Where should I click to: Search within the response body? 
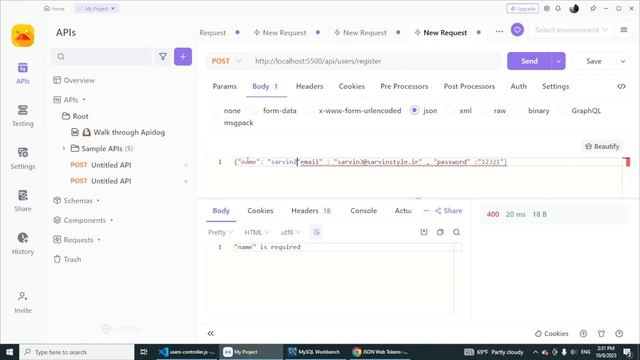(x=456, y=232)
